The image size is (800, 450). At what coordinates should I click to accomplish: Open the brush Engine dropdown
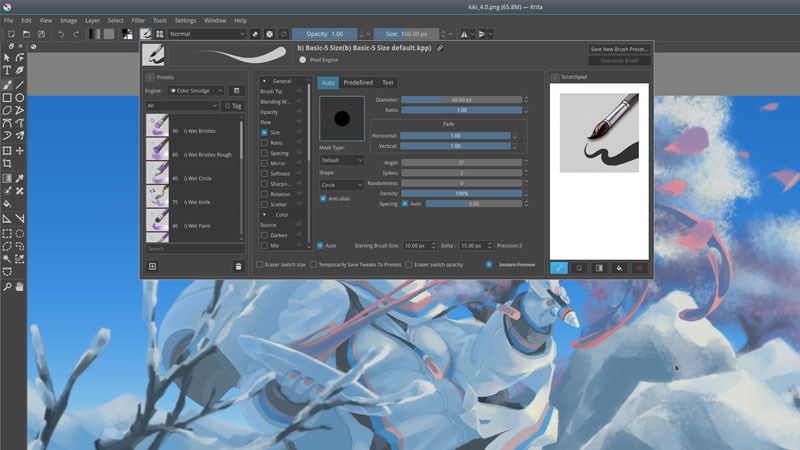(195, 90)
